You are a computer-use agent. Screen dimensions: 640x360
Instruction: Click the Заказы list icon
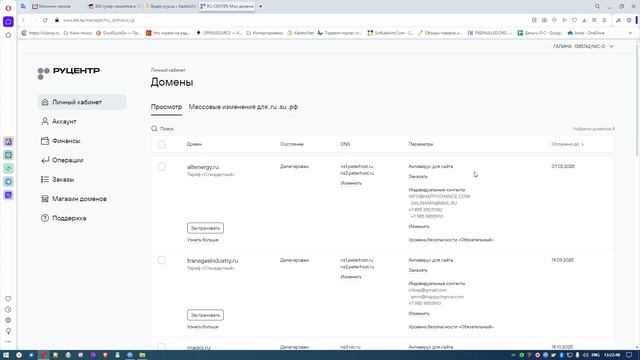45,179
